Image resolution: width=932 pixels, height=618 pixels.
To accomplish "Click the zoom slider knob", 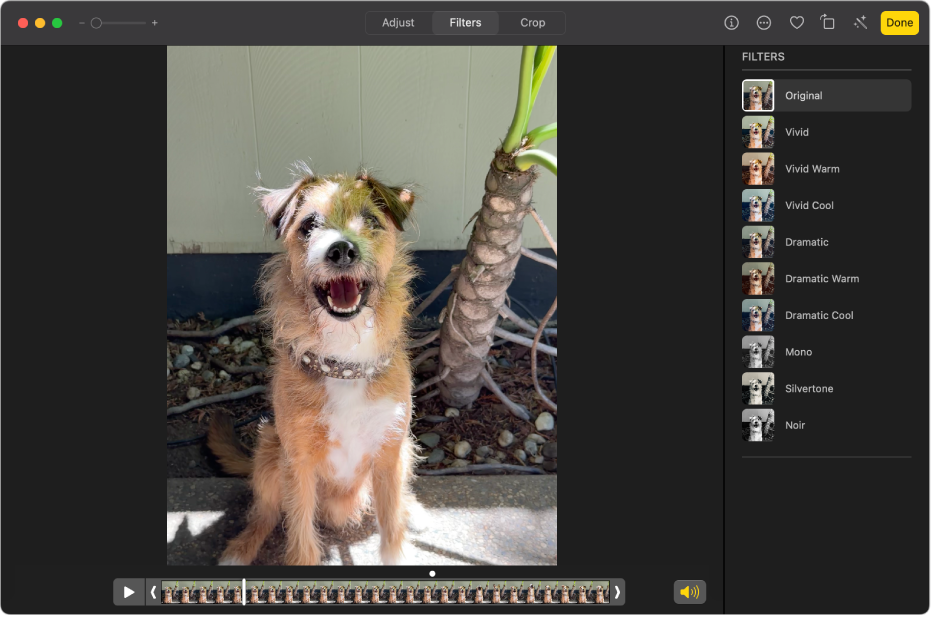I will coord(96,23).
